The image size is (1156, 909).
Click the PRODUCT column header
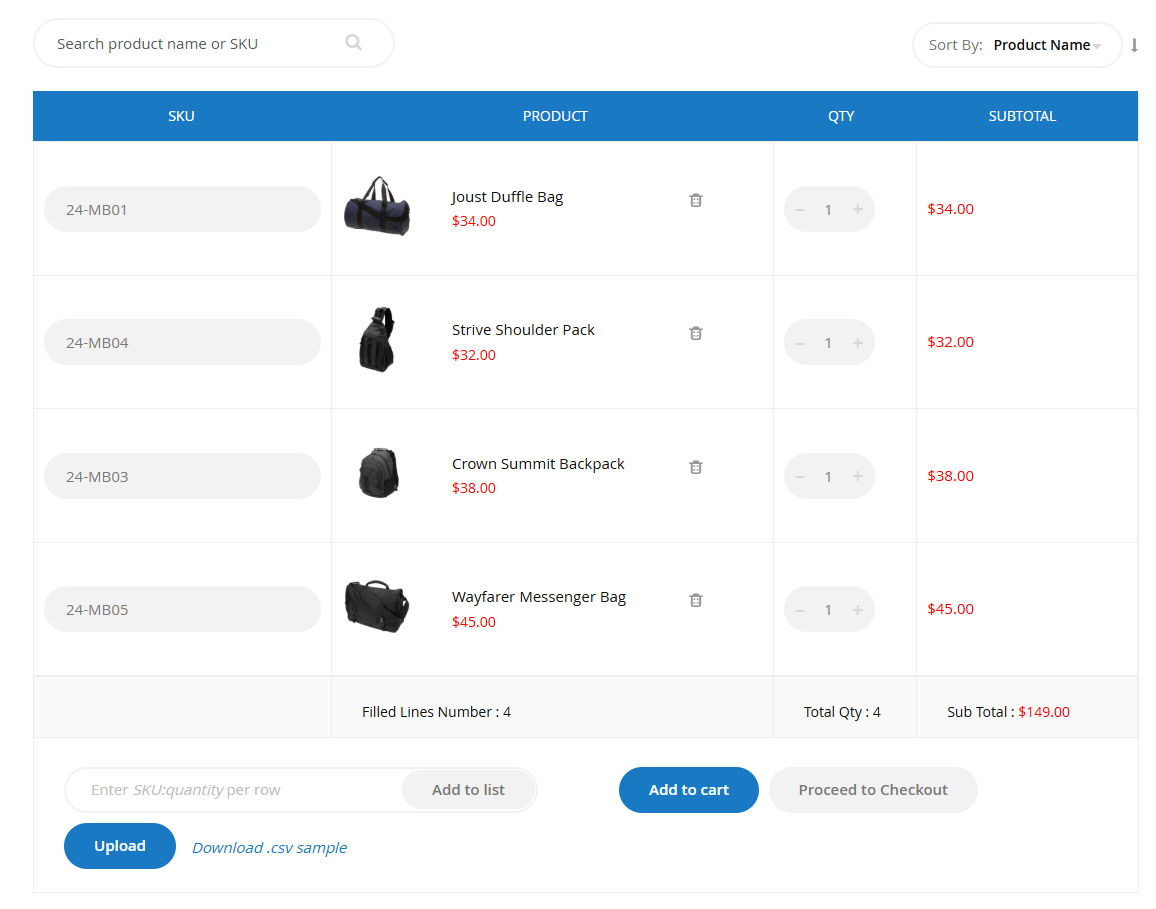pyautogui.click(x=555, y=116)
